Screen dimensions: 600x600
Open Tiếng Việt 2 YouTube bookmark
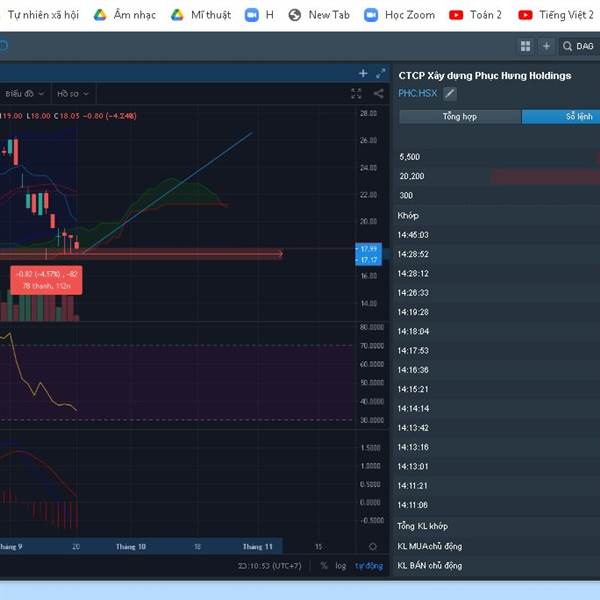coord(556,15)
